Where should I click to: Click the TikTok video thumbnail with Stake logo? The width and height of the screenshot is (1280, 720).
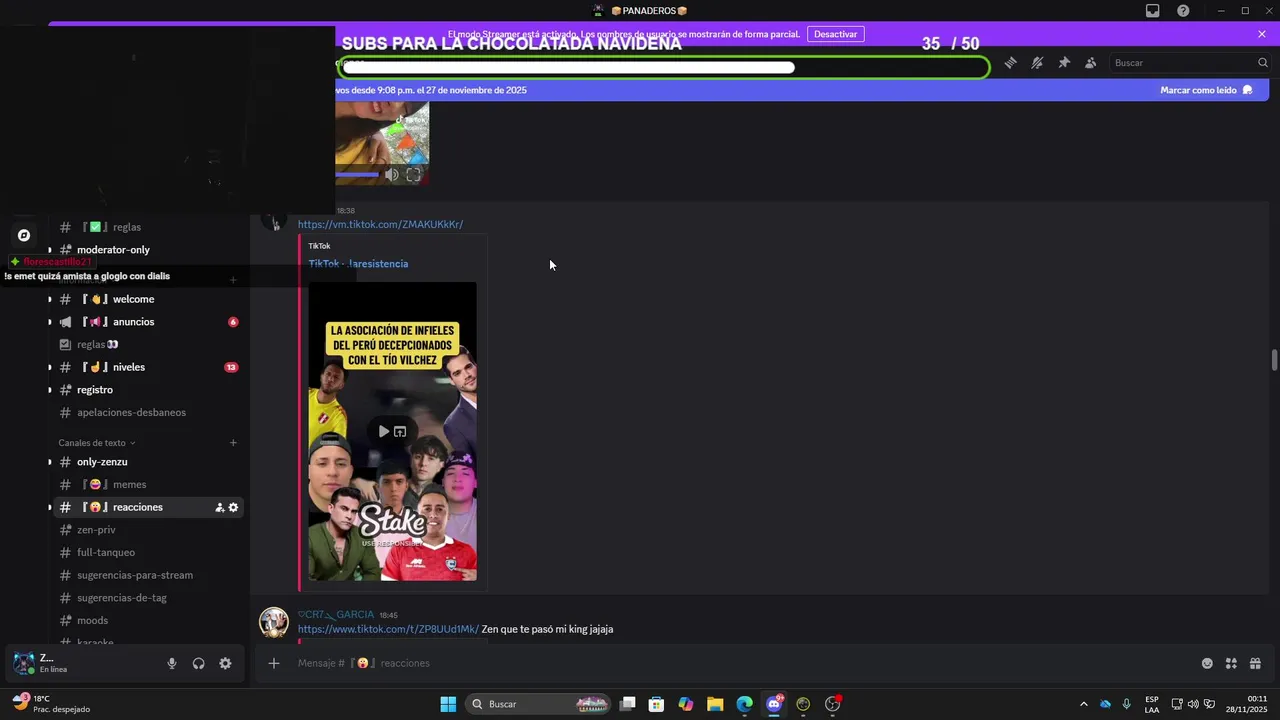[x=392, y=431]
